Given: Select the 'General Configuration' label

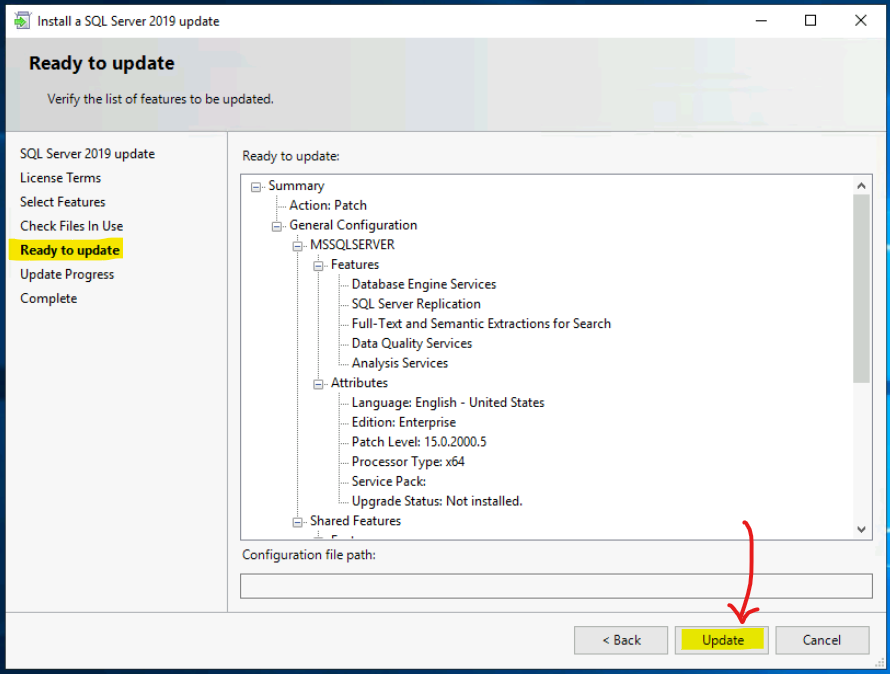Looking at the screenshot, I should [x=353, y=225].
